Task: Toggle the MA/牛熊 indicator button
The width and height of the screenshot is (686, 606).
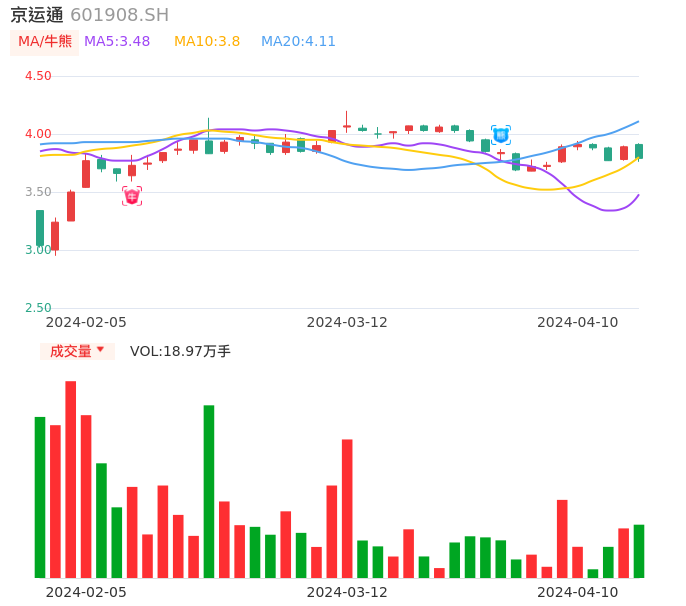Action: [x=45, y=42]
